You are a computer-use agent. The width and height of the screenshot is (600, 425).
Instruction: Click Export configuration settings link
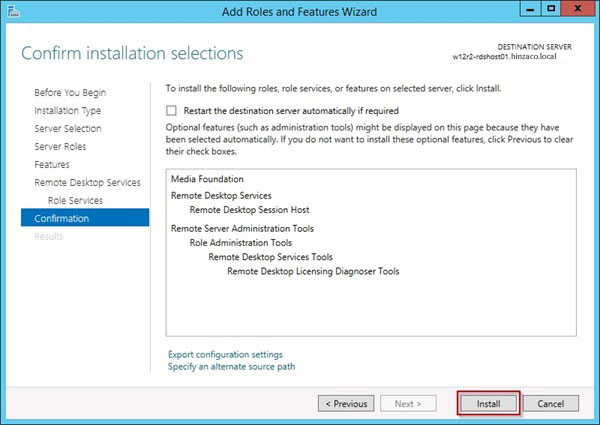(225, 355)
